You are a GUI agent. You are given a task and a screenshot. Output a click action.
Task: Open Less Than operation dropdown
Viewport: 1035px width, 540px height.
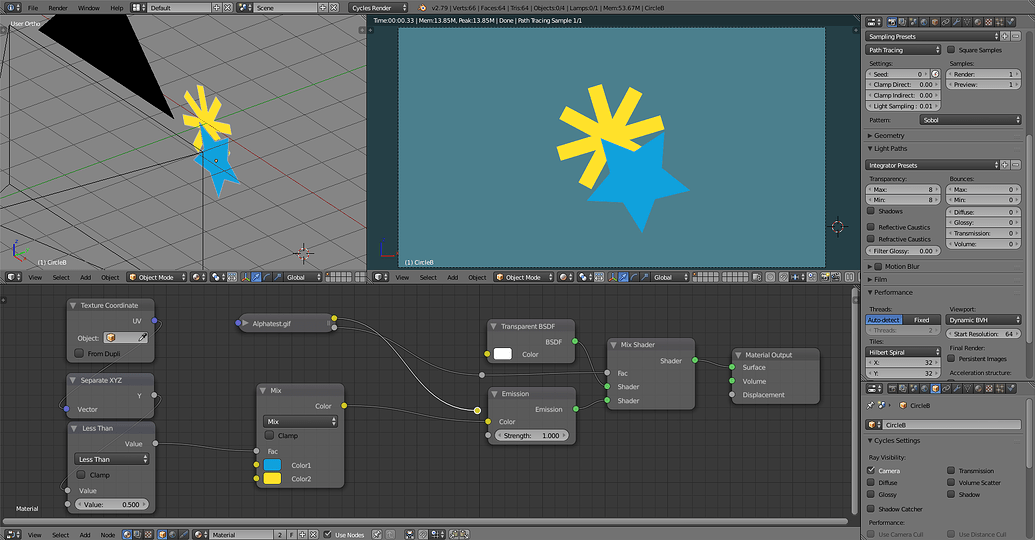pyautogui.click(x=112, y=459)
